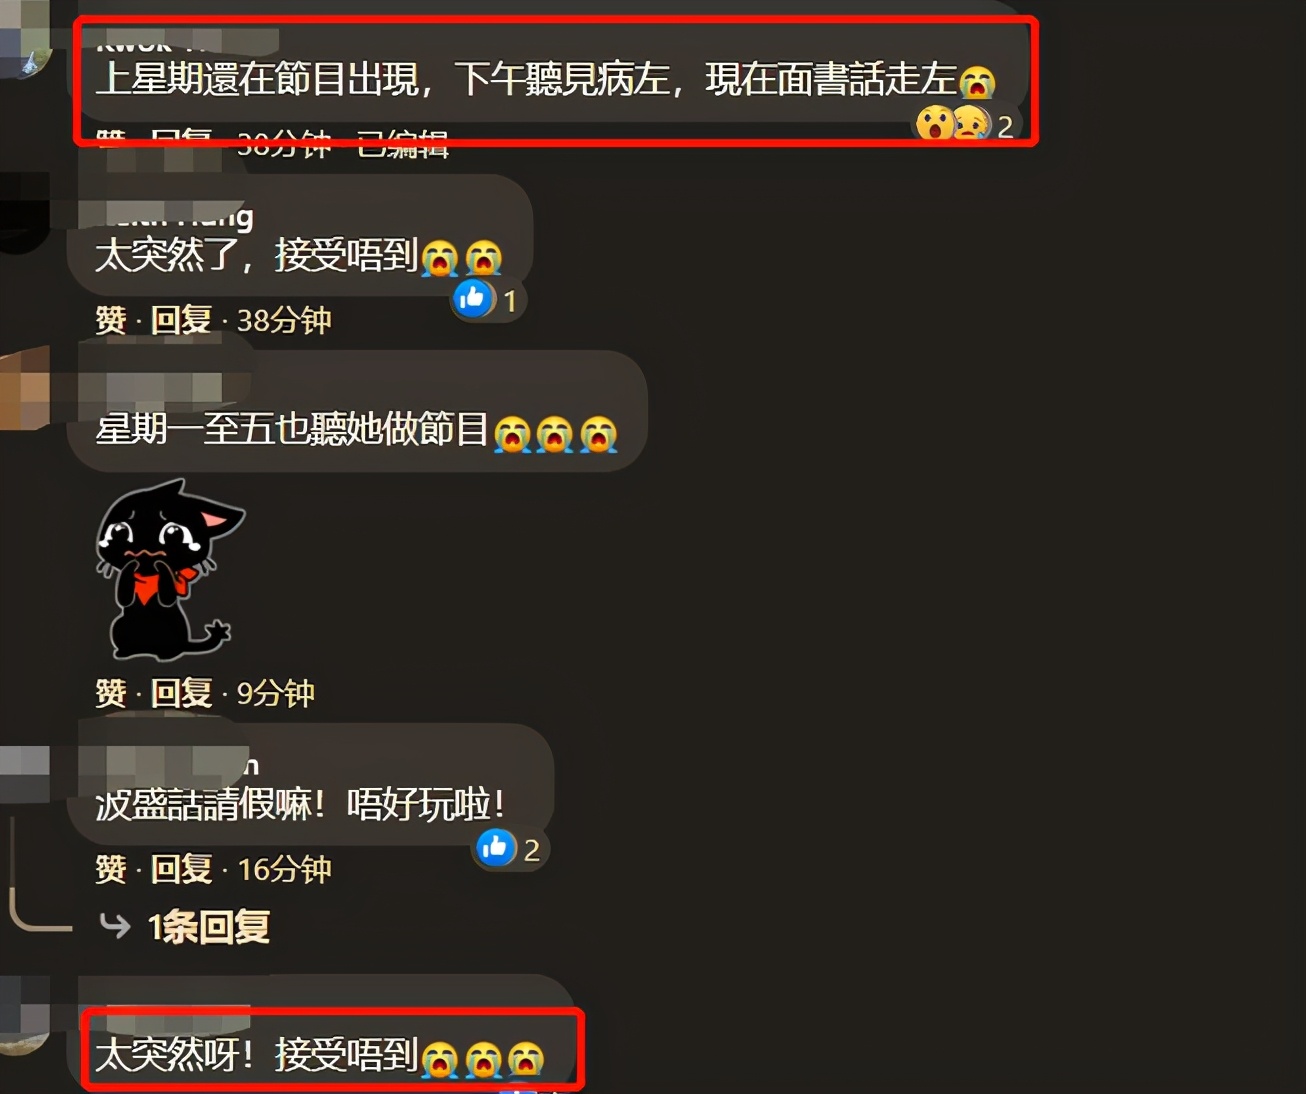Click 赞 under the 波盛詰請假嘛 comment
Image resolution: width=1306 pixels, height=1094 pixels.
coord(111,869)
